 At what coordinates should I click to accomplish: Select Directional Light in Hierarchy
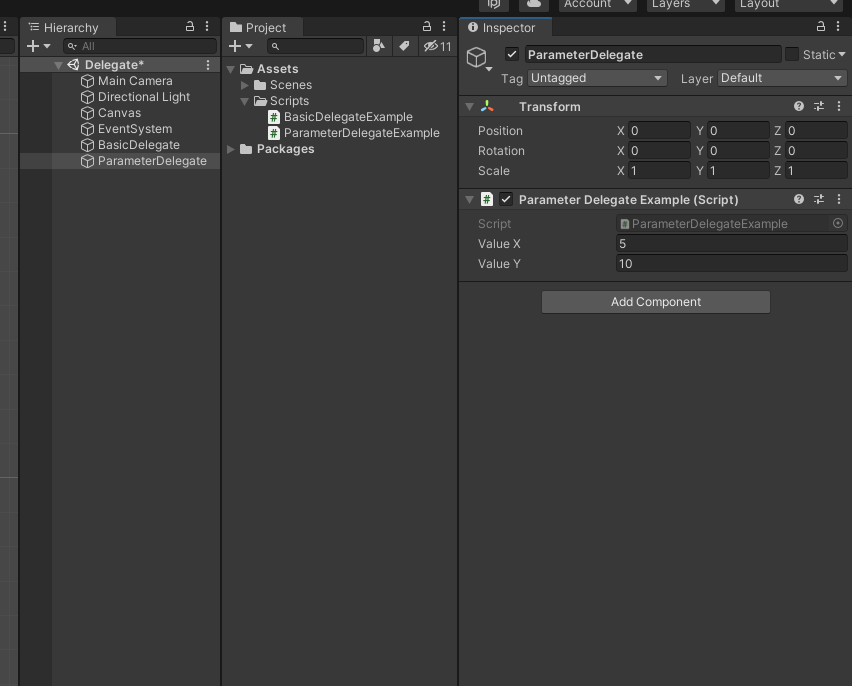(143, 97)
